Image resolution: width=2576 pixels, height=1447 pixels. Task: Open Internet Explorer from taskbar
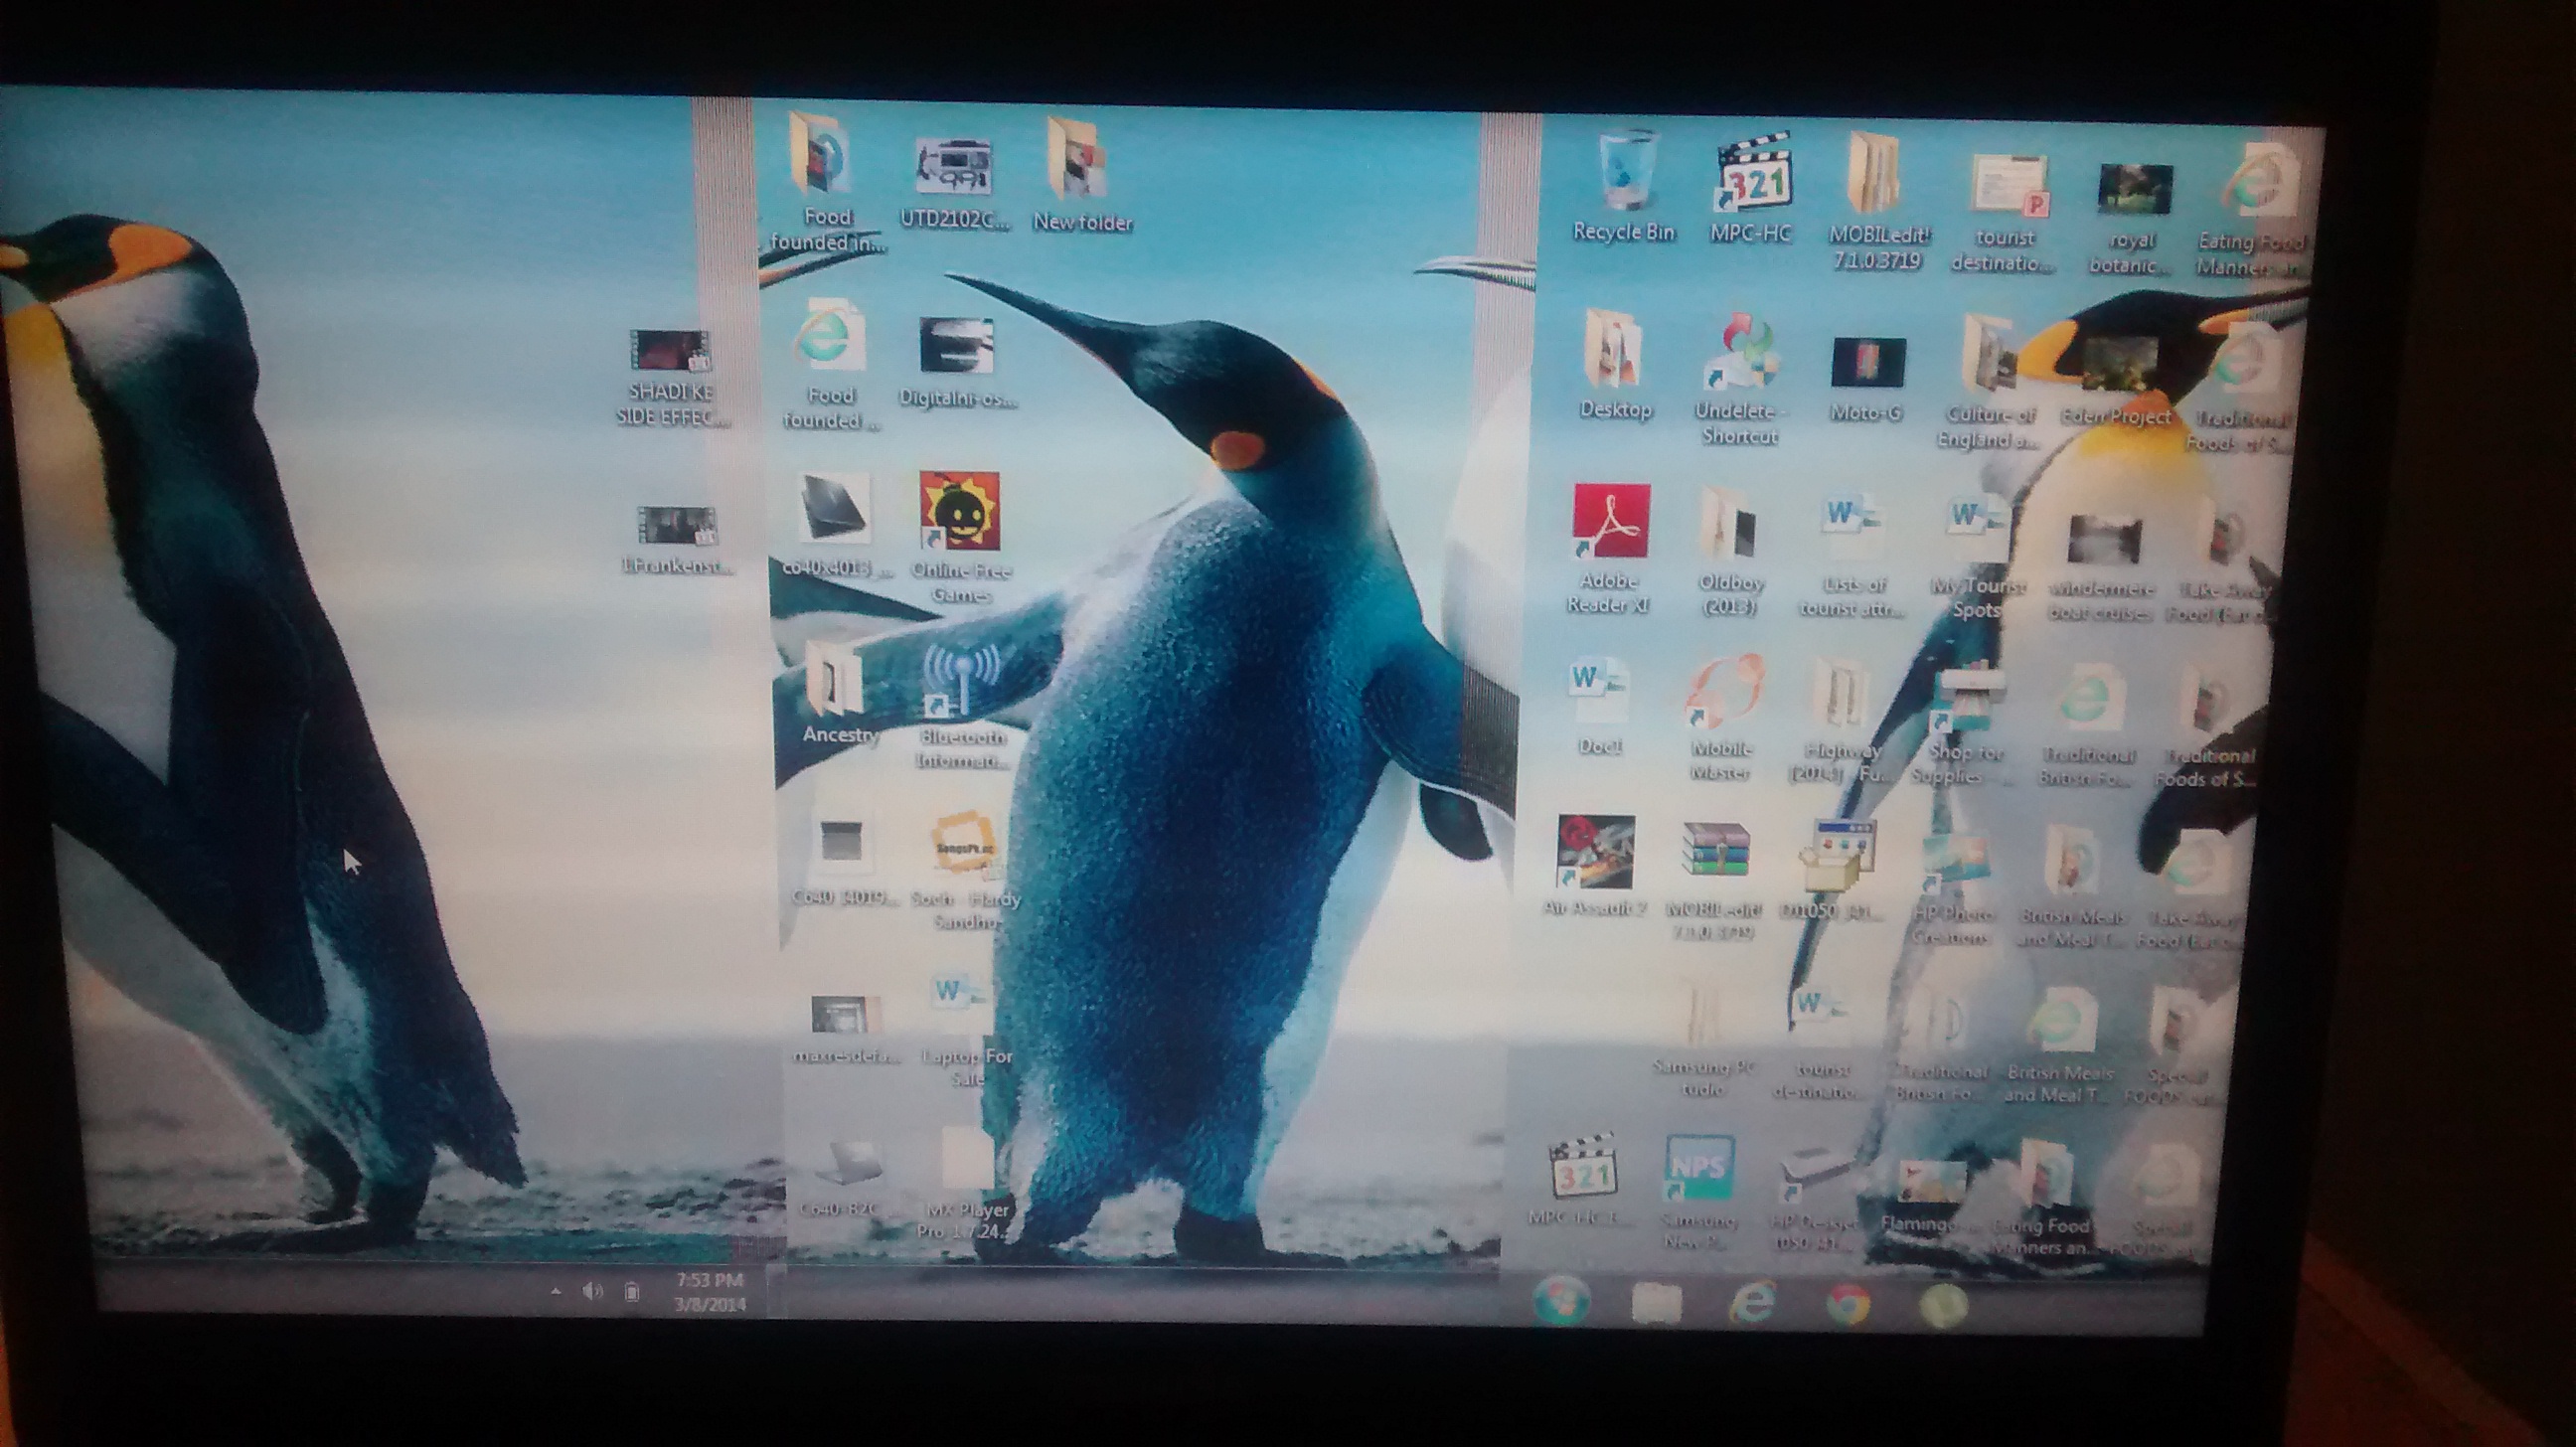(1753, 1303)
